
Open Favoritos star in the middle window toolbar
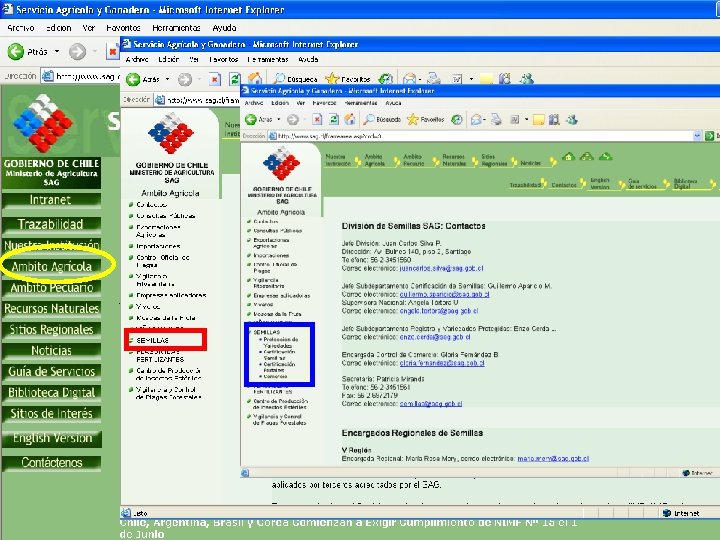coord(348,79)
